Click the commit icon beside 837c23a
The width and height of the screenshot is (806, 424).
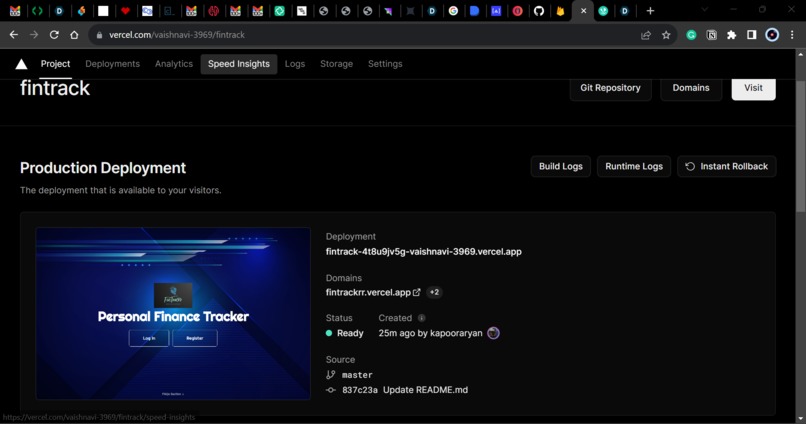tap(331, 390)
